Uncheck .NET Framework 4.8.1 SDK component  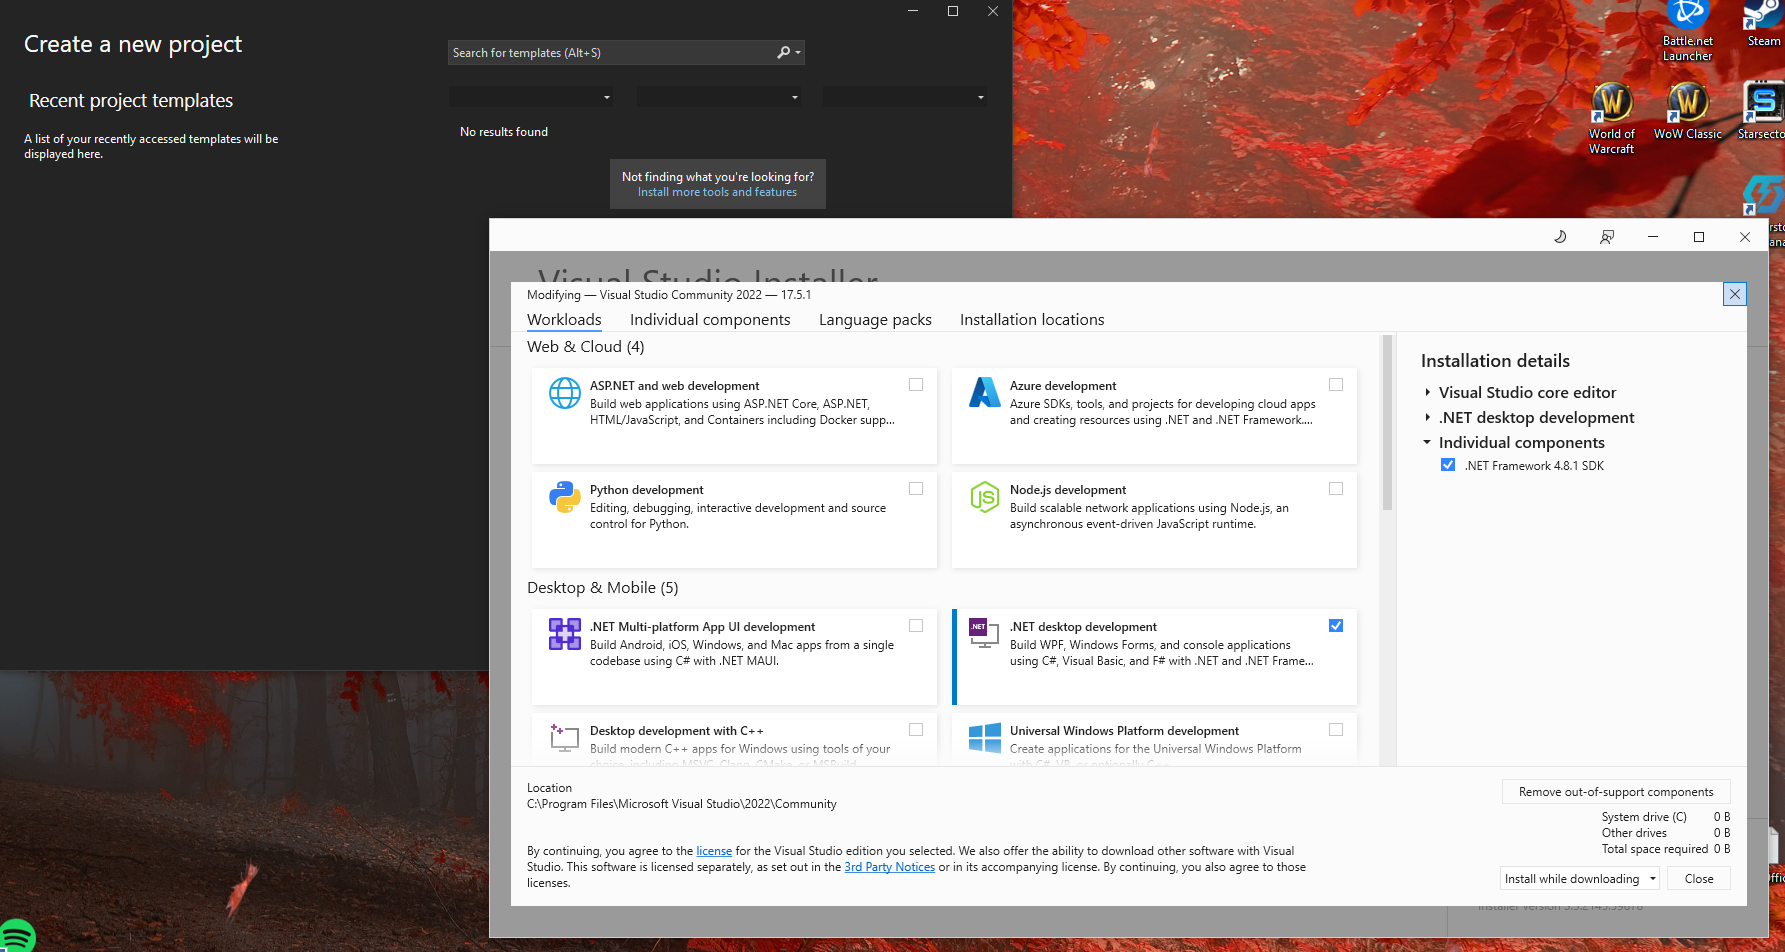pyautogui.click(x=1448, y=465)
